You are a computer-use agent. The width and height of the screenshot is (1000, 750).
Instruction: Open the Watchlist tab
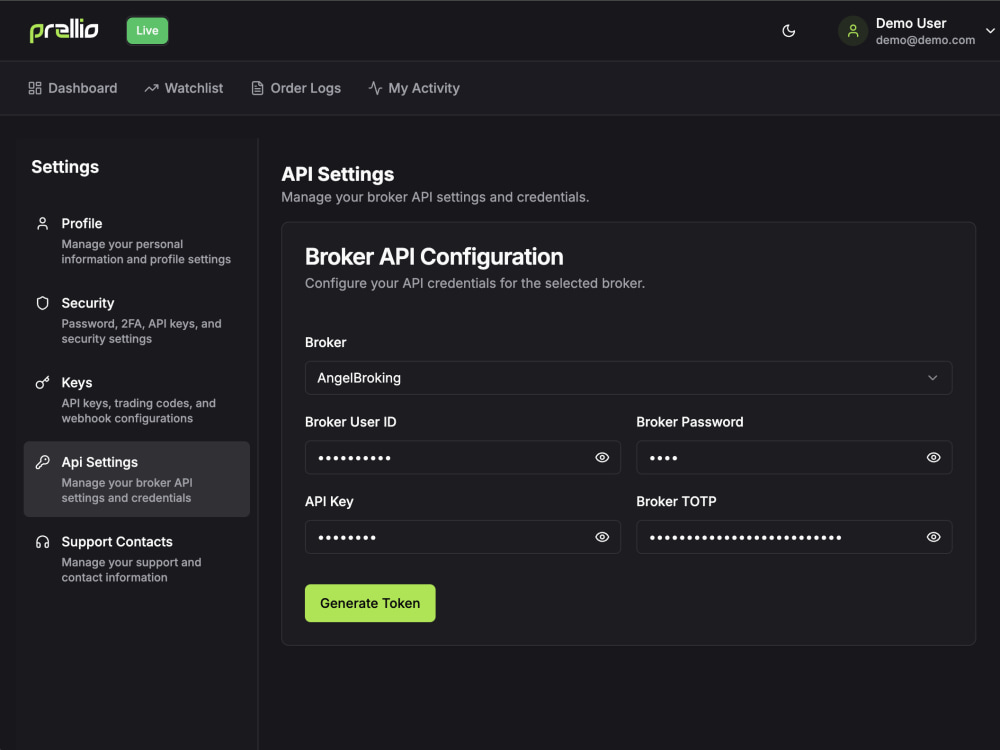(184, 88)
